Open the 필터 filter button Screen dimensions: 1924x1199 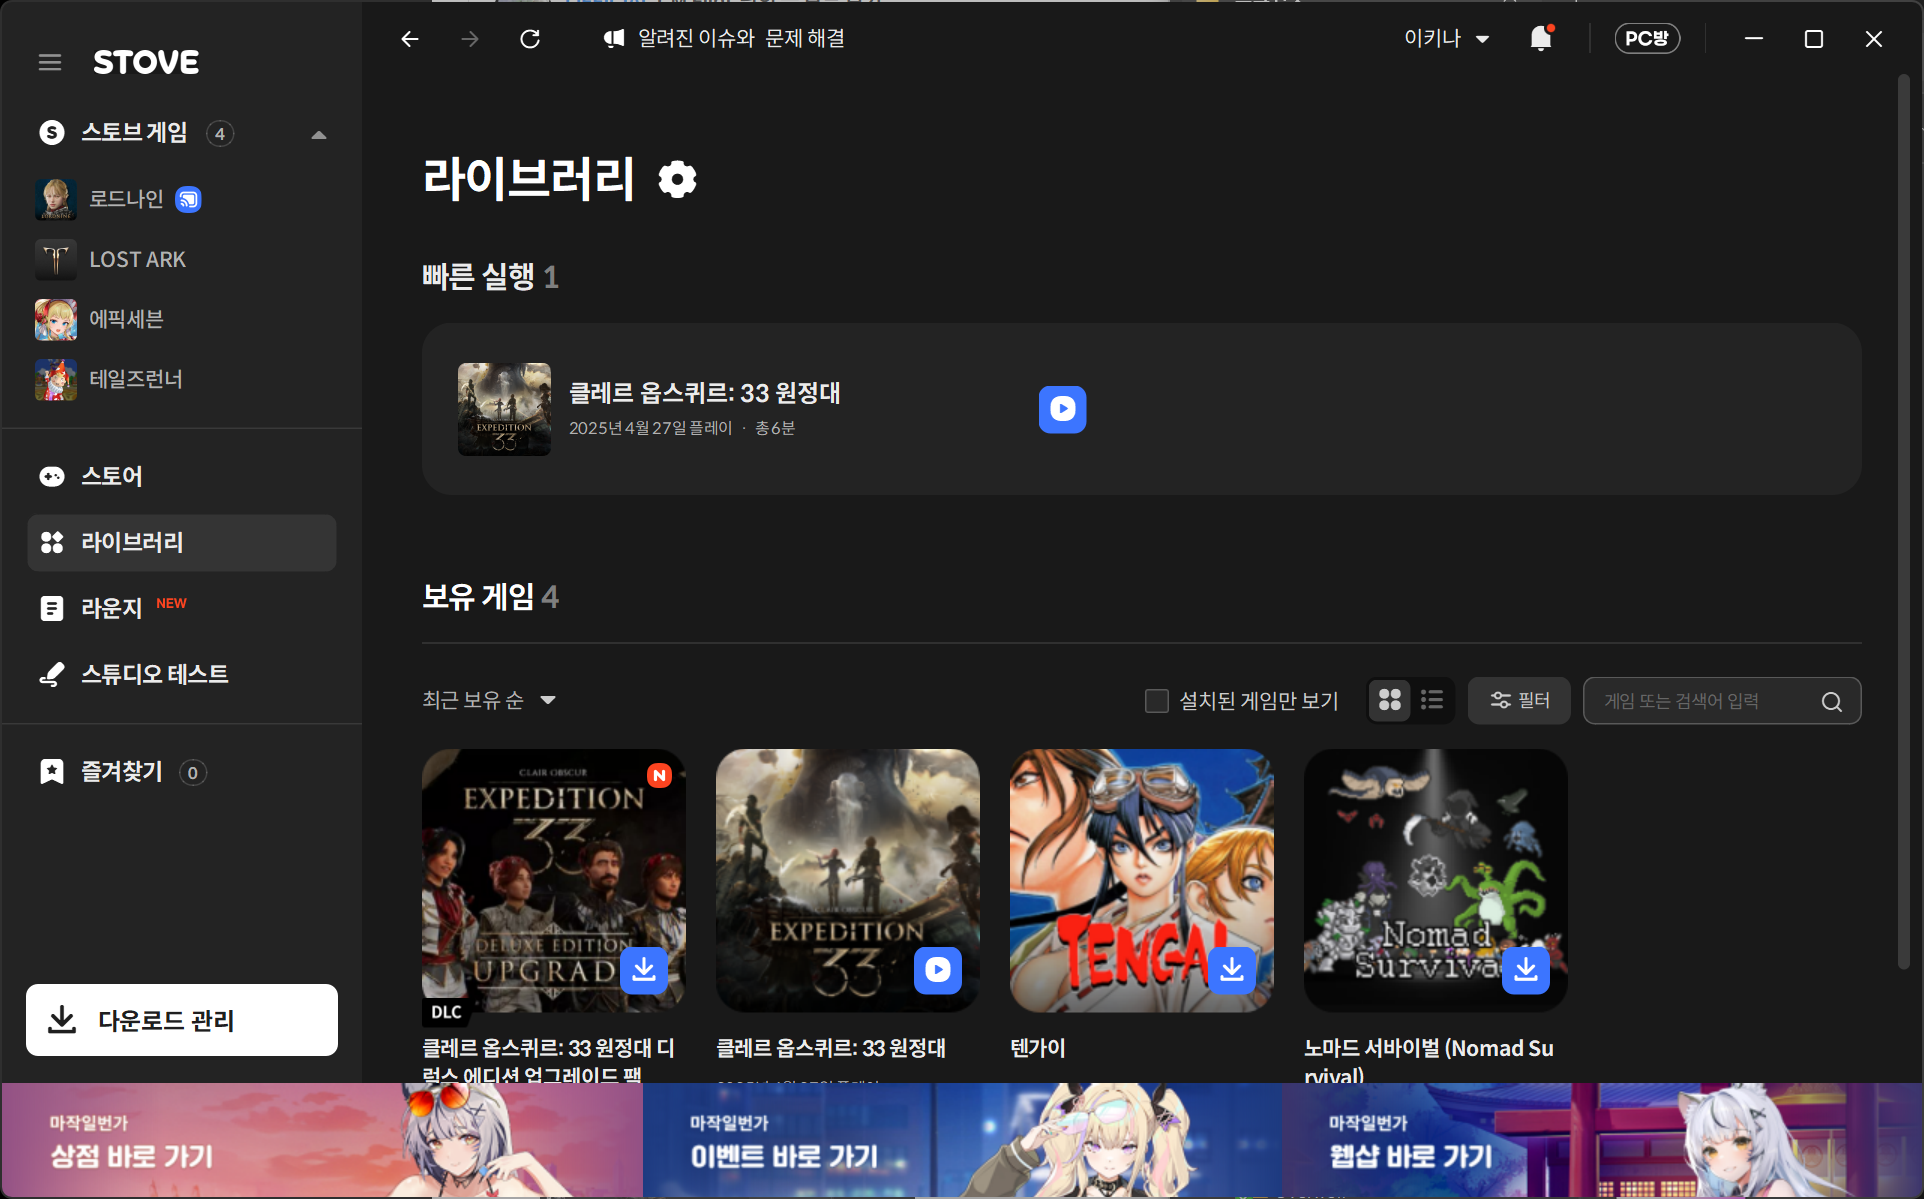(x=1519, y=700)
